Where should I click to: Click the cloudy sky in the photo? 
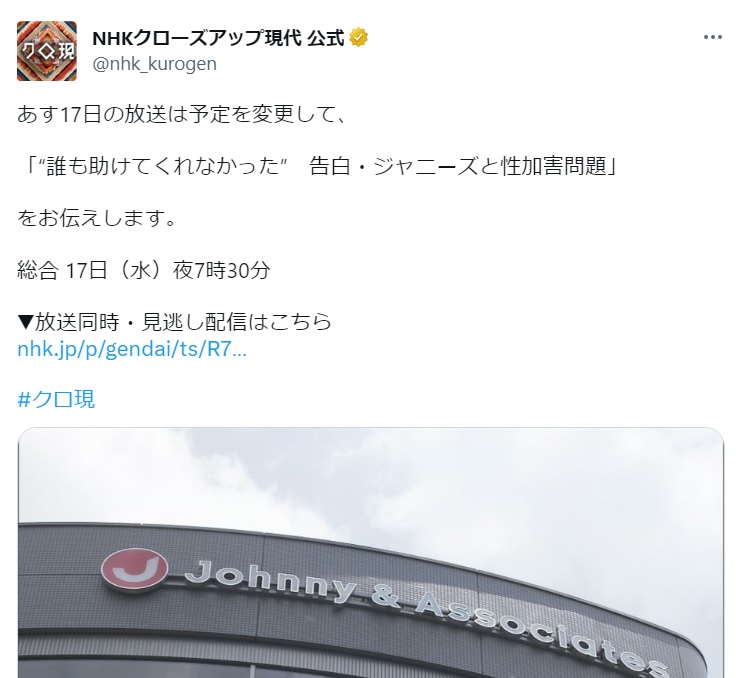pyautogui.click(x=371, y=479)
